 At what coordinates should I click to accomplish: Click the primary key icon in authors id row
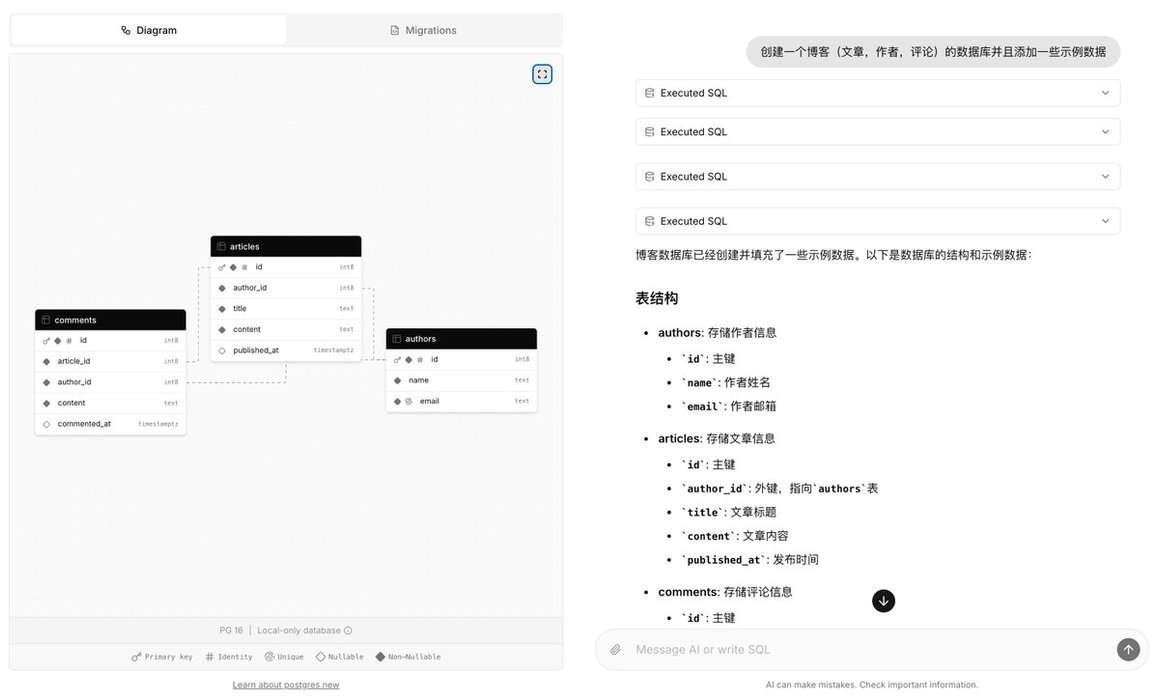398,360
